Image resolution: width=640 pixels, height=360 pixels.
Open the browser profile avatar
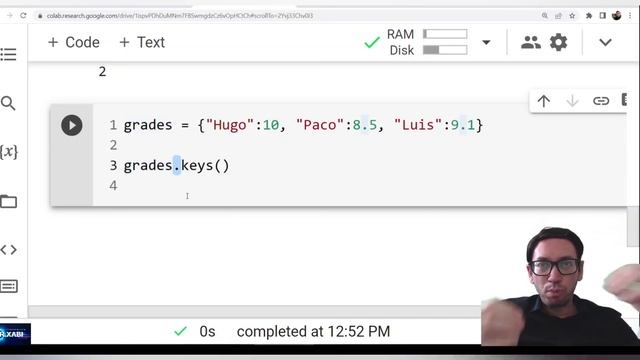(x=616, y=16)
